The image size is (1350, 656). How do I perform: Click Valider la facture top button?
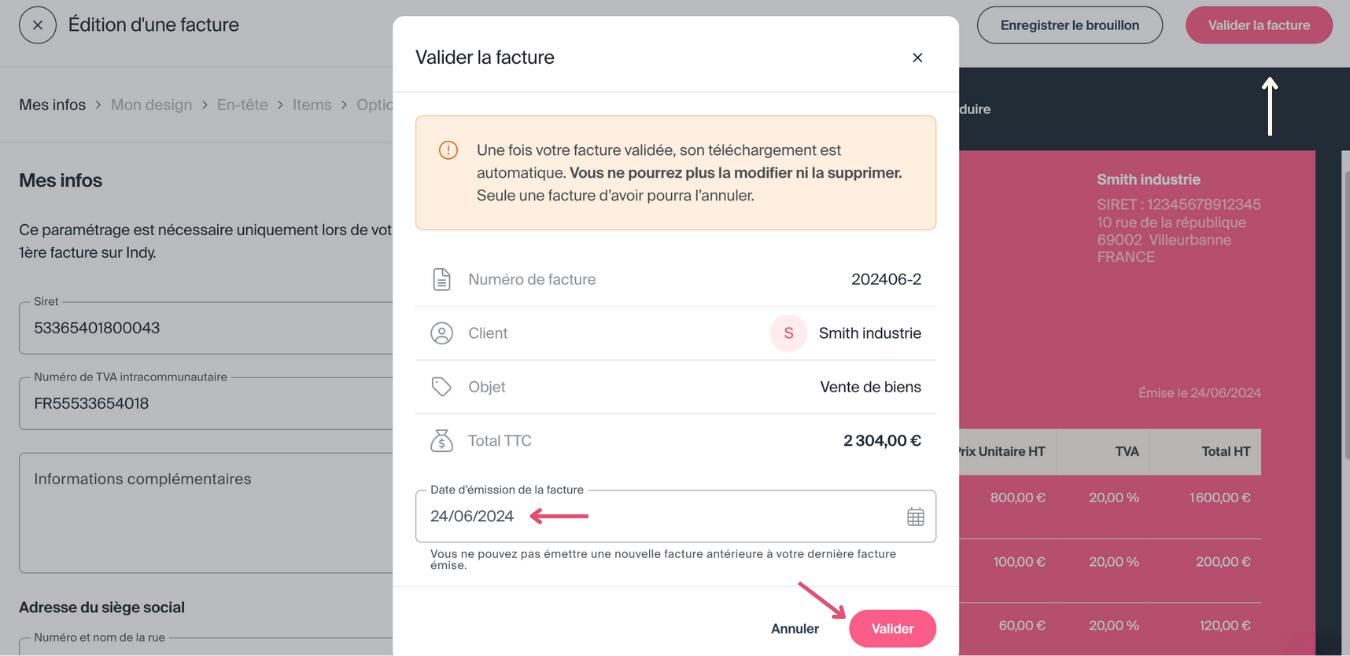coord(1258,25)
